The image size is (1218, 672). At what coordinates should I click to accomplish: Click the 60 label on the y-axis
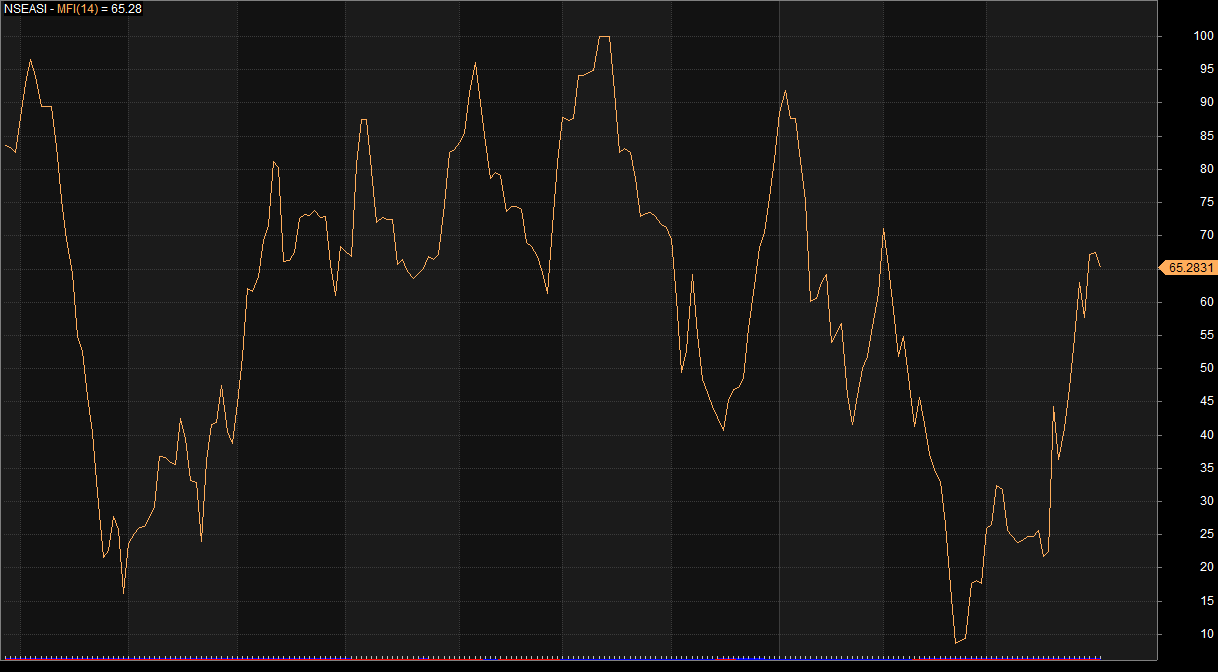(x=1204, y=302)
